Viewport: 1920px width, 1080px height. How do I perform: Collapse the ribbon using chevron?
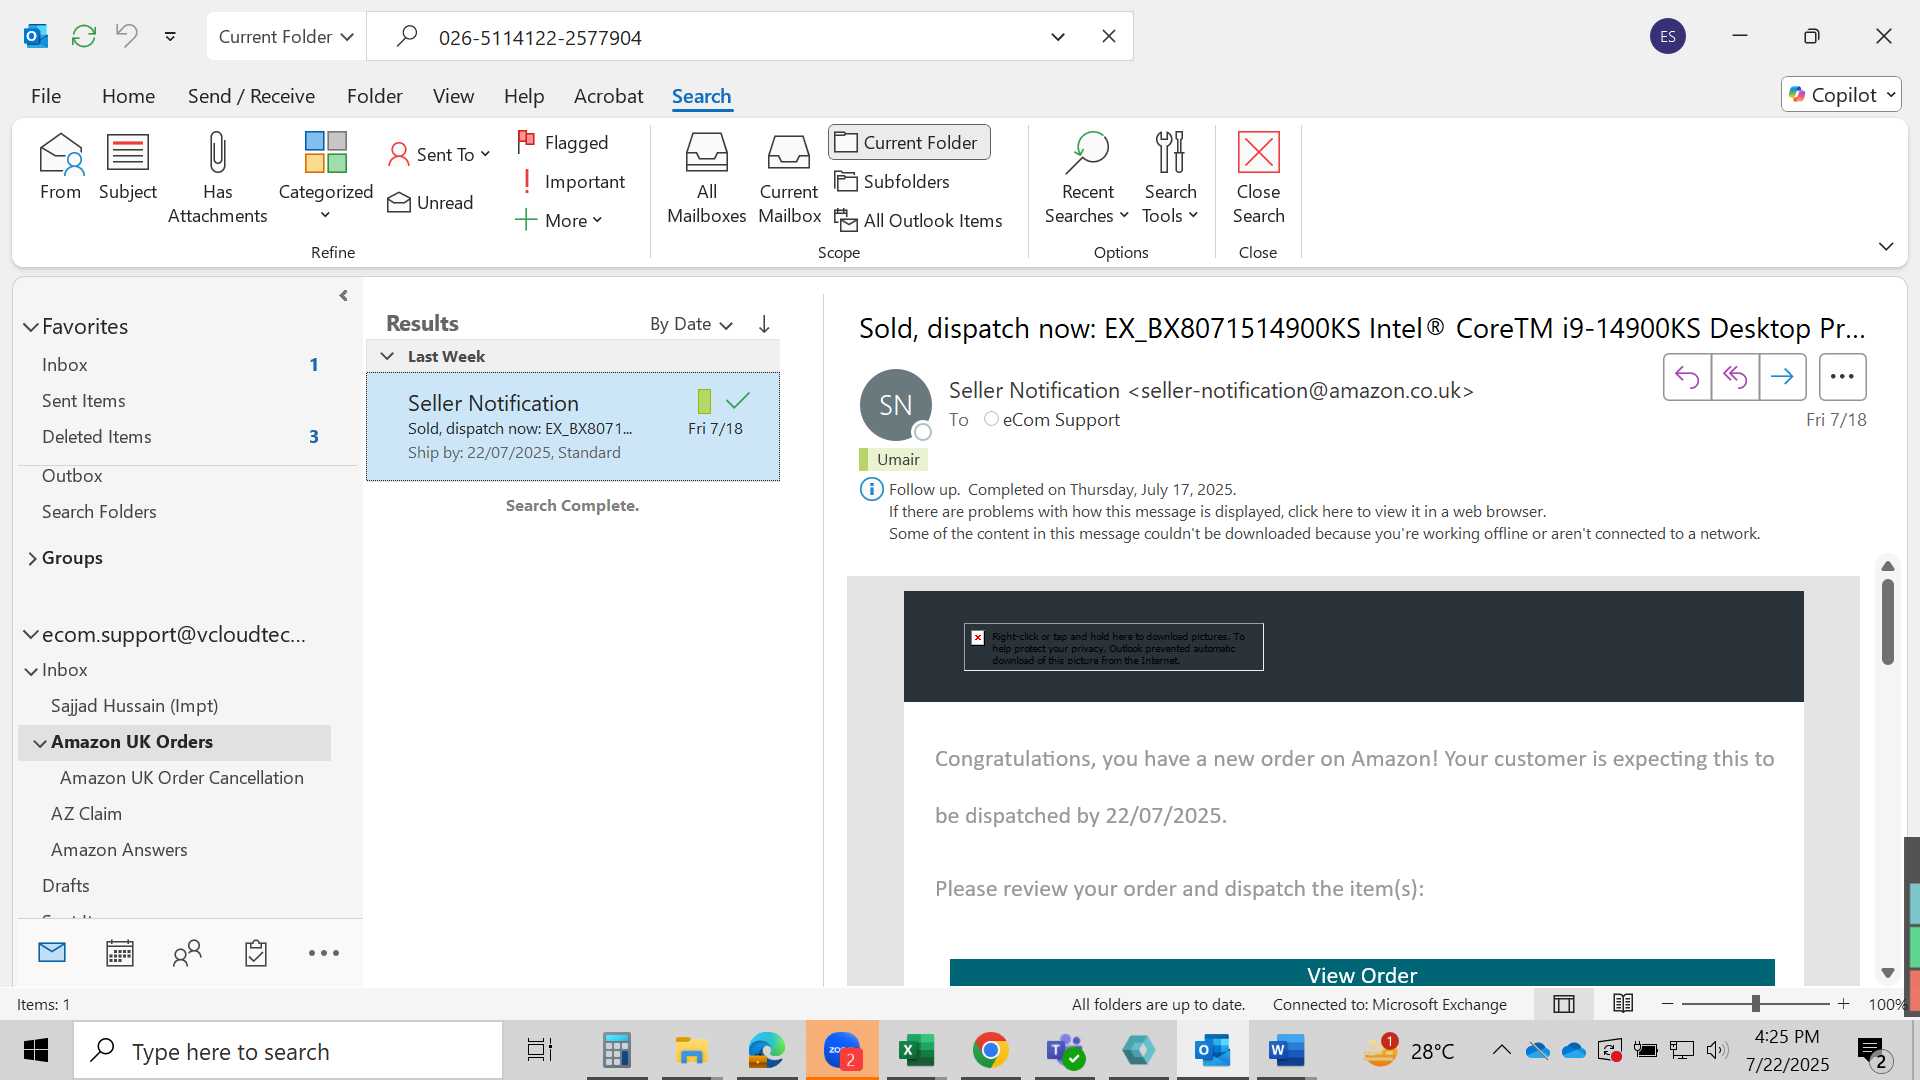(1885, 246)
